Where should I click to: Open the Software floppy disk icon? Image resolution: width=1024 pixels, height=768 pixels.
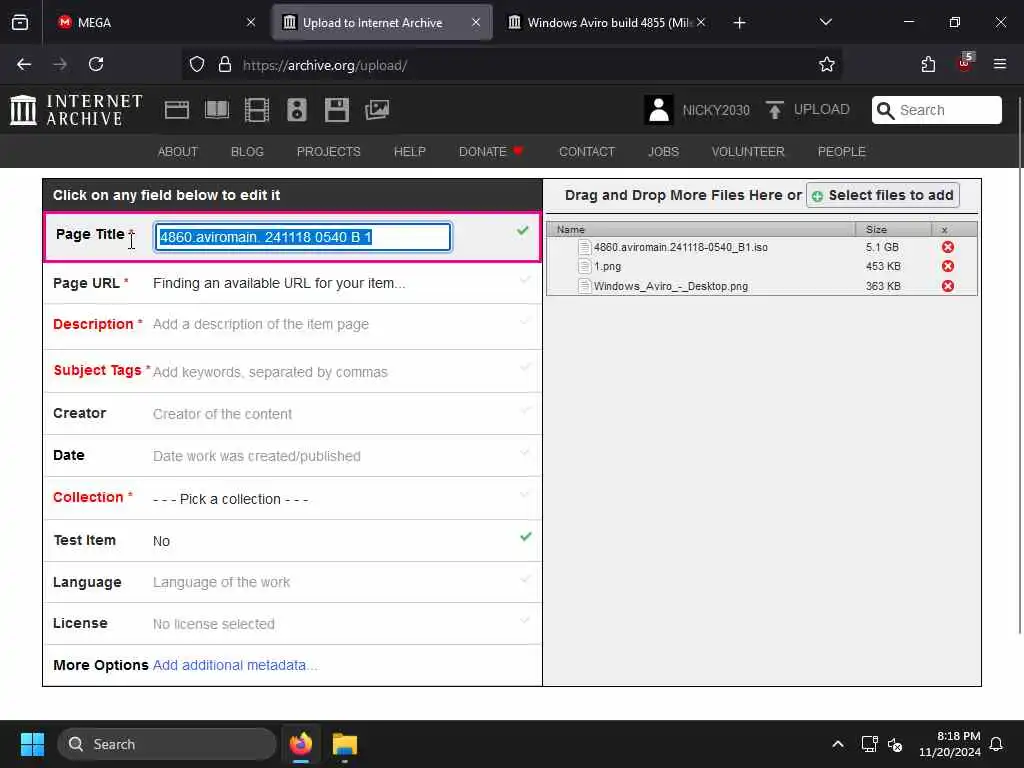coord(337,110)
